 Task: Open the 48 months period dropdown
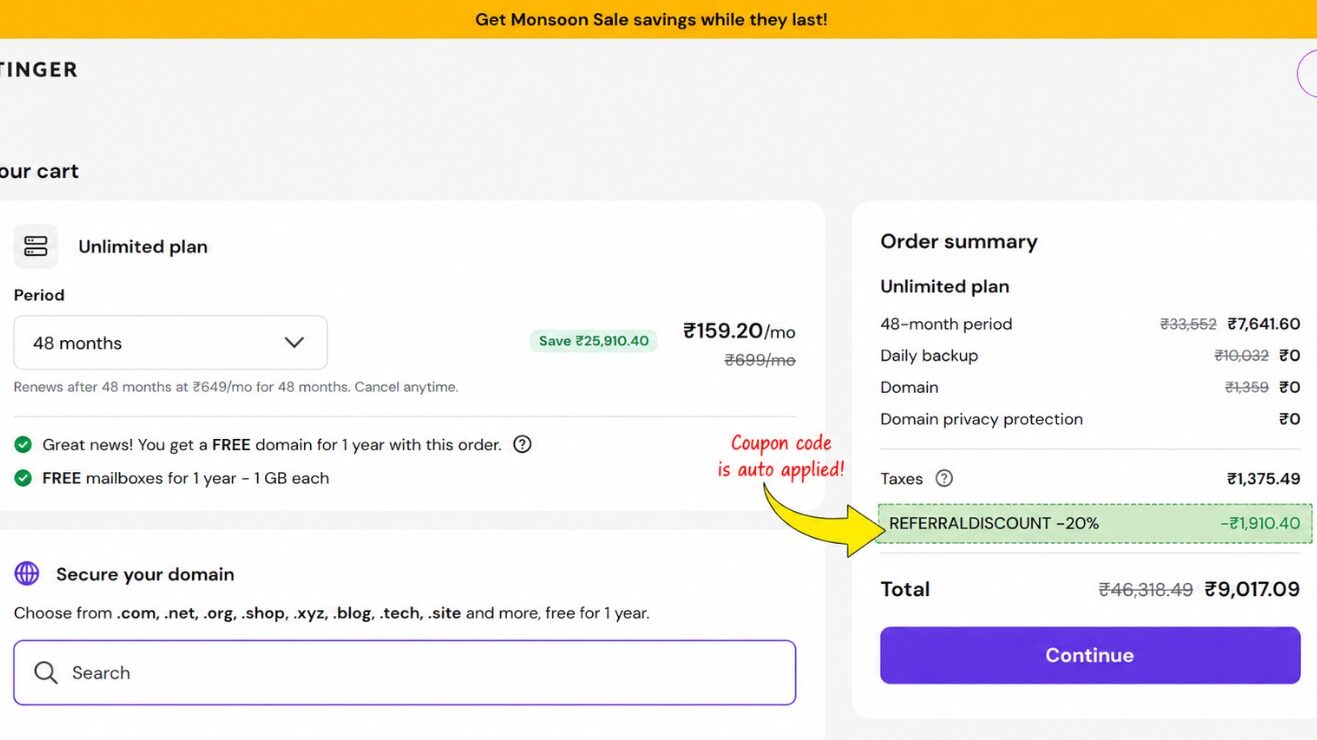(170, 343)
